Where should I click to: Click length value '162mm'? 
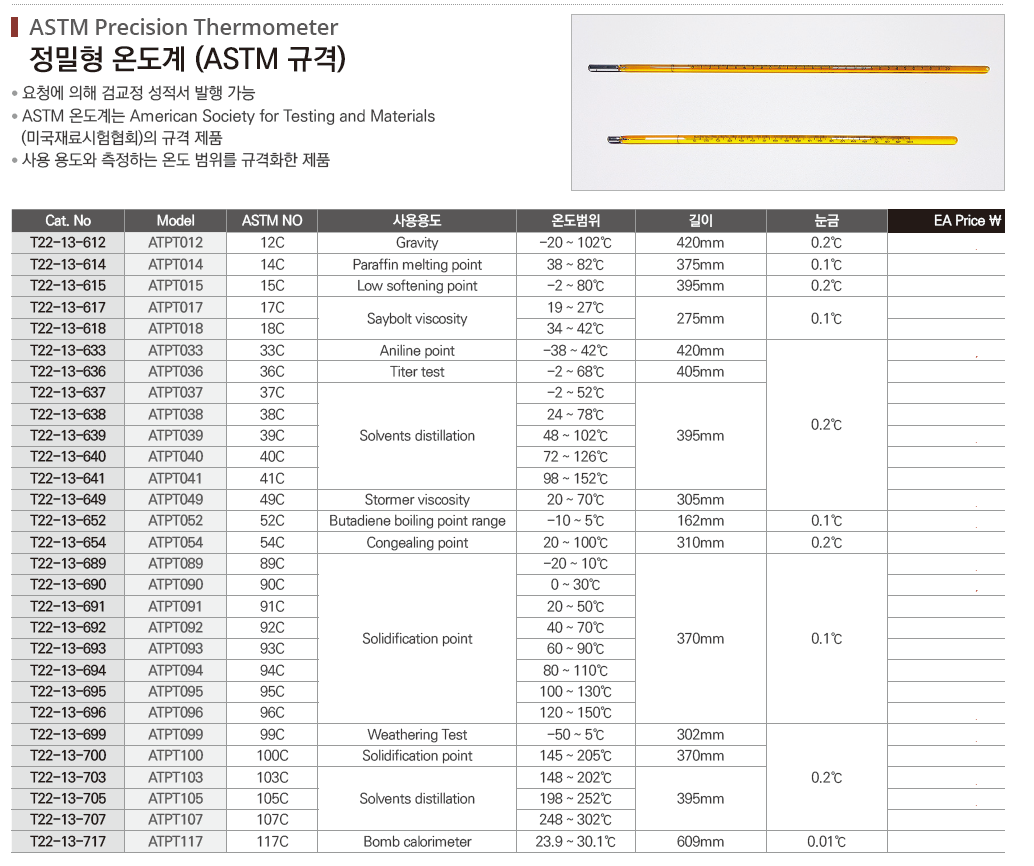(x=700, y=520)
